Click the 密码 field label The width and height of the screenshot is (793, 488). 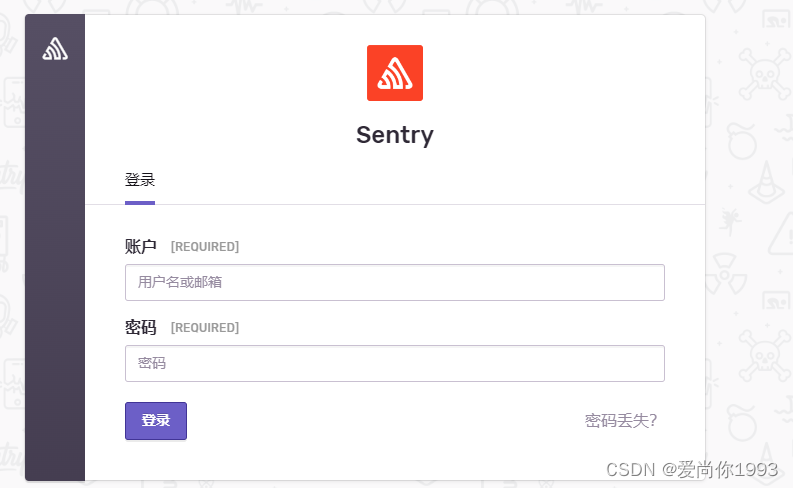[141, 327]
